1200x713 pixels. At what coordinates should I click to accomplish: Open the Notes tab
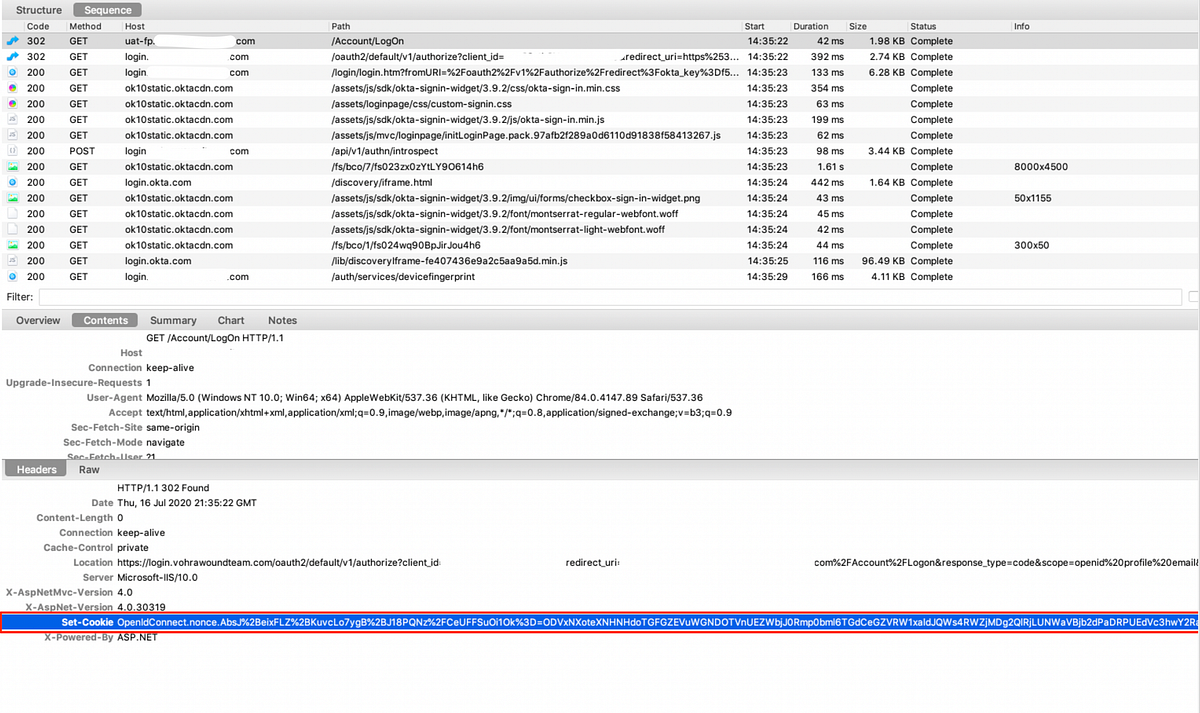[x=282, y=320]
